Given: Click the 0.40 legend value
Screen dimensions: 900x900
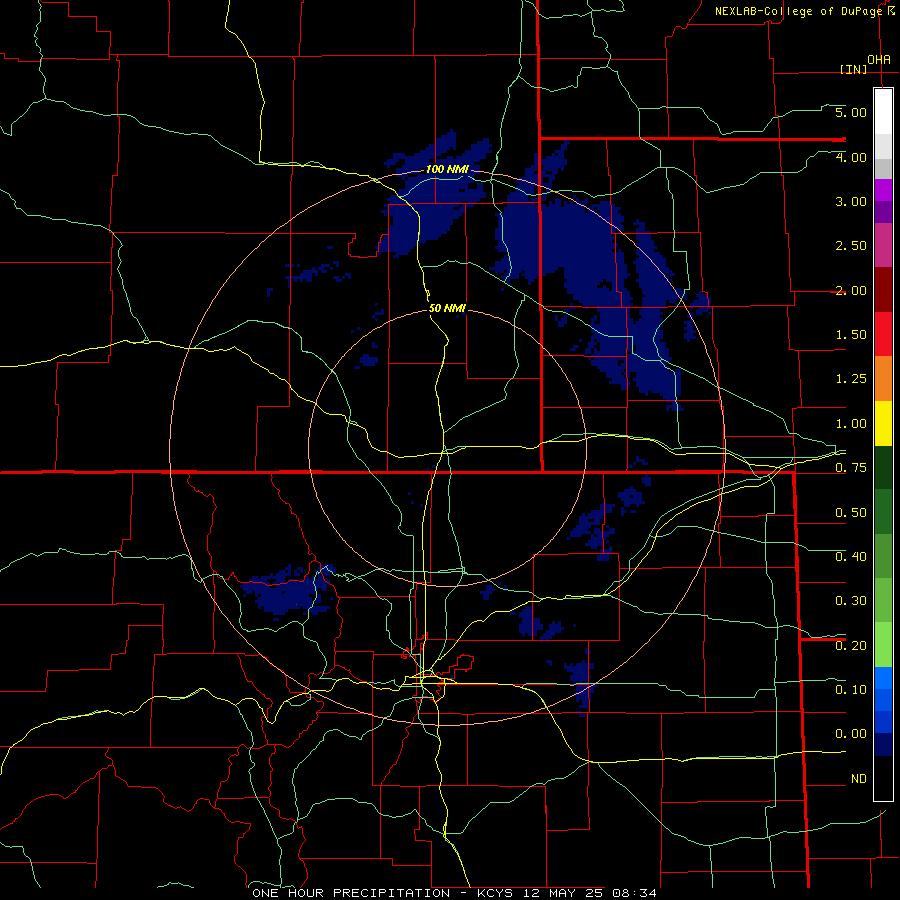Looking at the screenshot, I should [x=851, y=557].
